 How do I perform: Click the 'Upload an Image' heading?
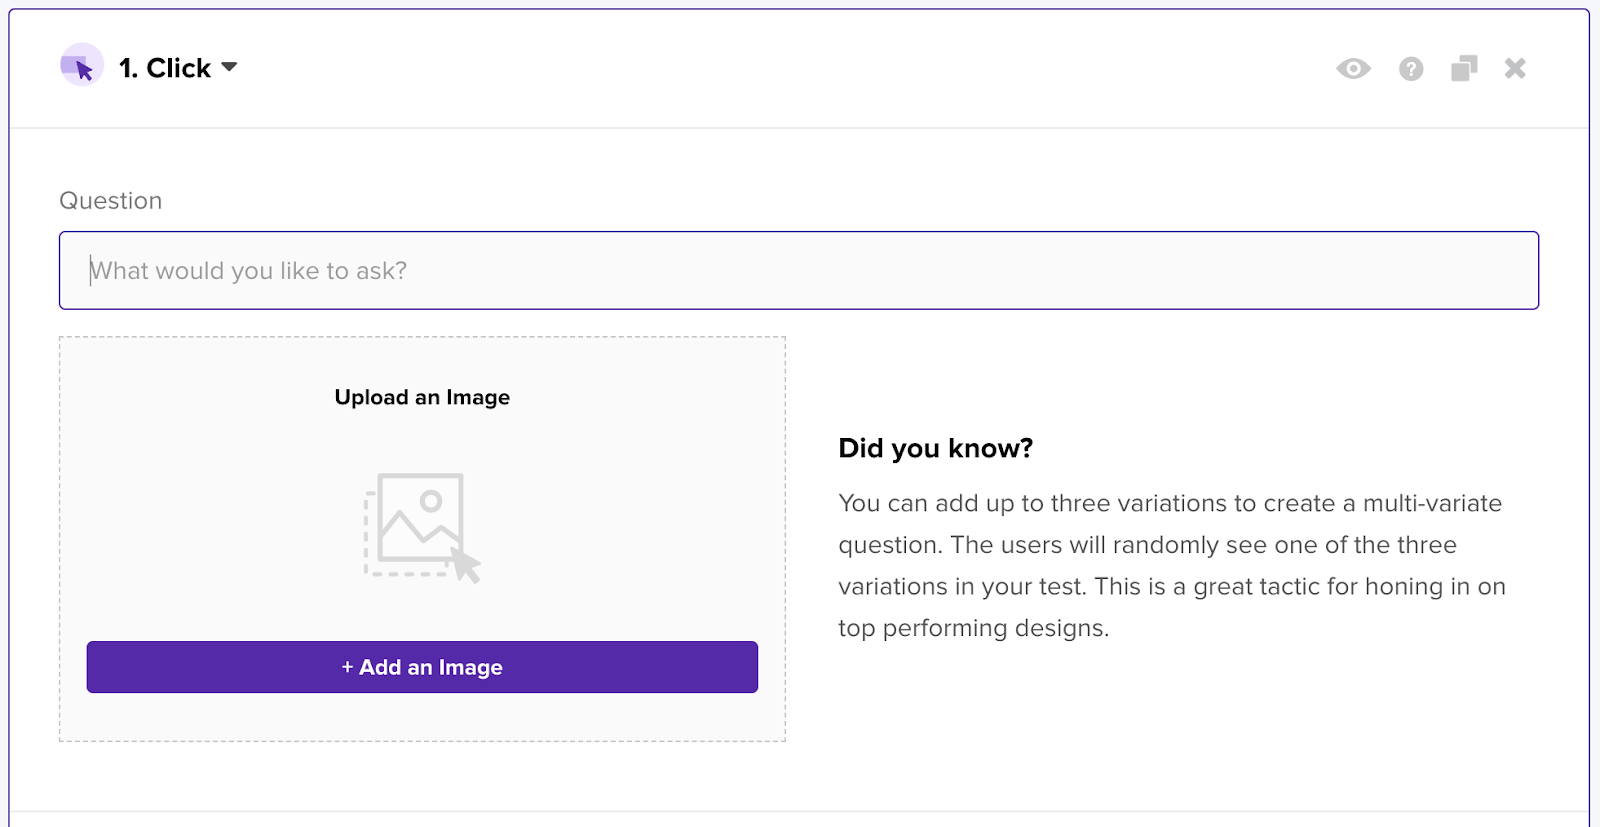pyautogui.click(x=422, y=397)
